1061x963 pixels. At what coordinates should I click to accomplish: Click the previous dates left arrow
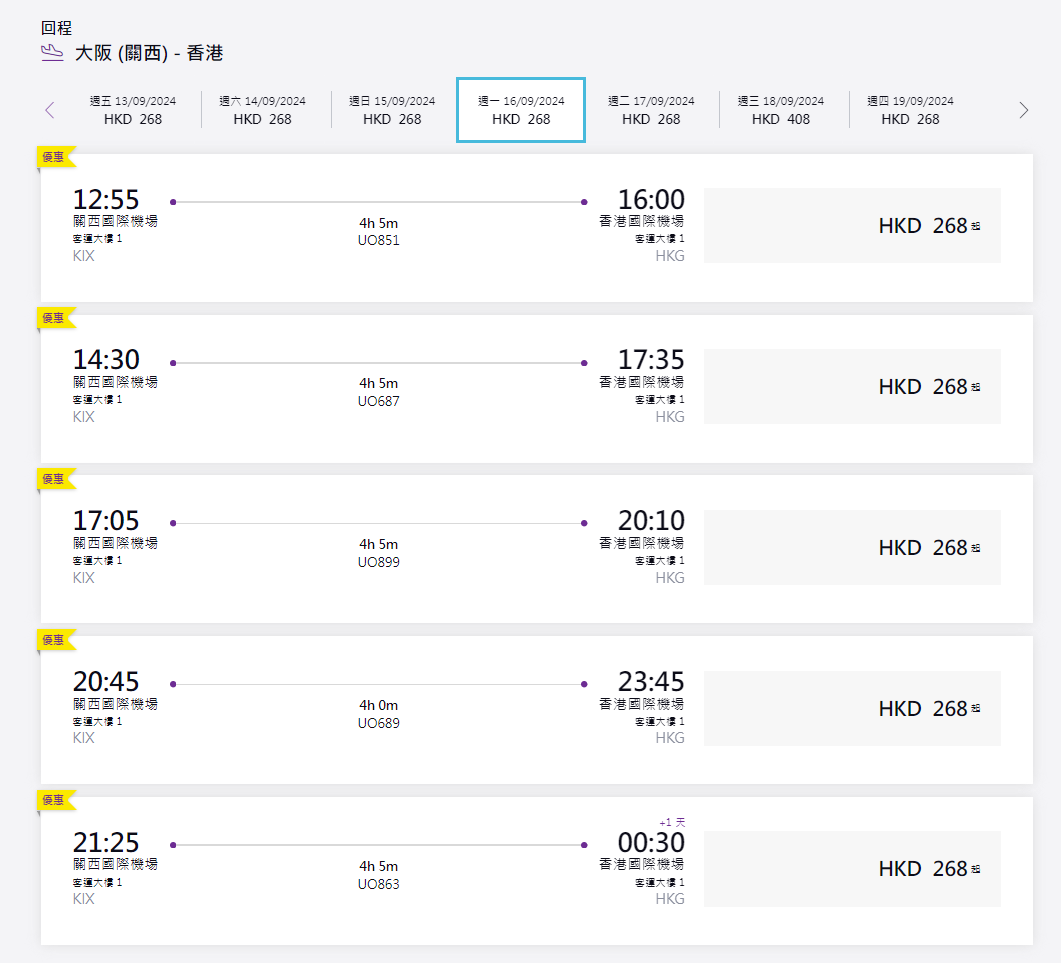[50, 110]
